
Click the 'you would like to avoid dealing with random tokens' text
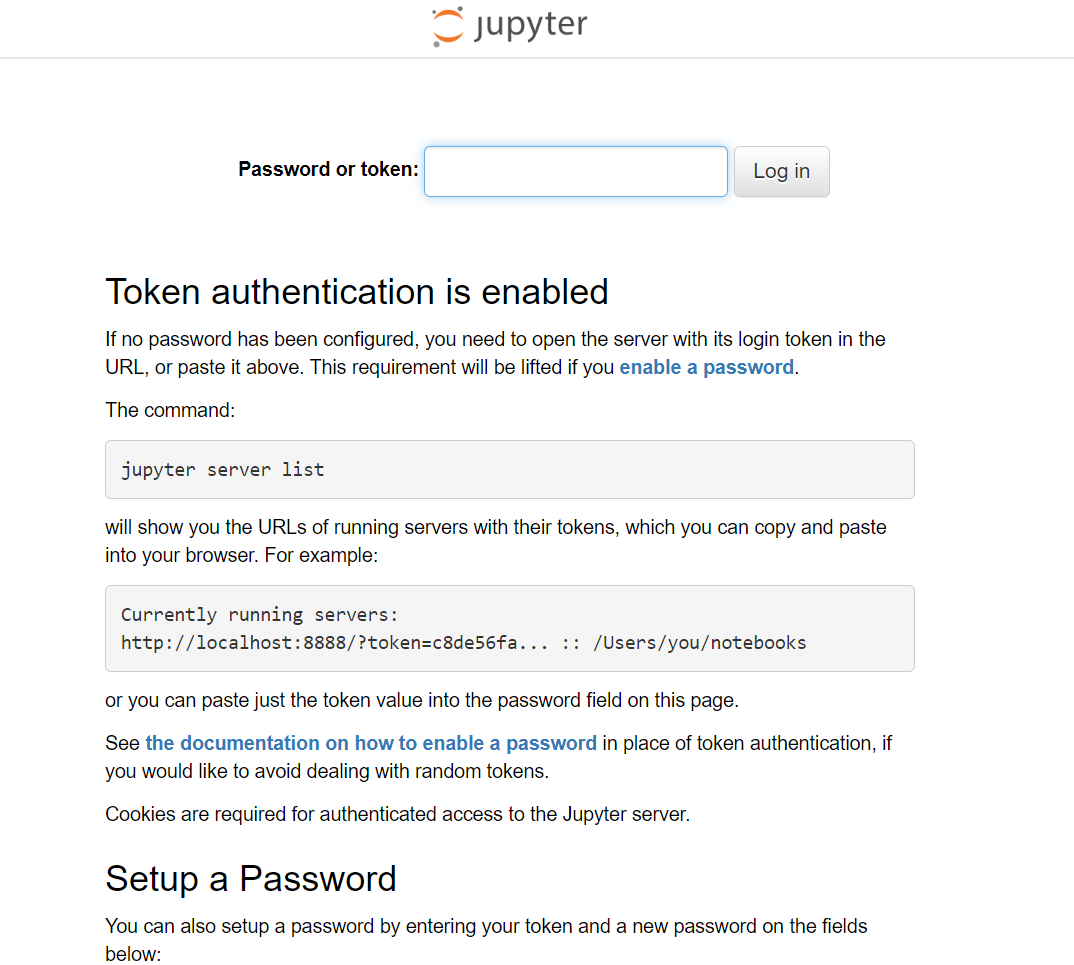pos(327,771)
